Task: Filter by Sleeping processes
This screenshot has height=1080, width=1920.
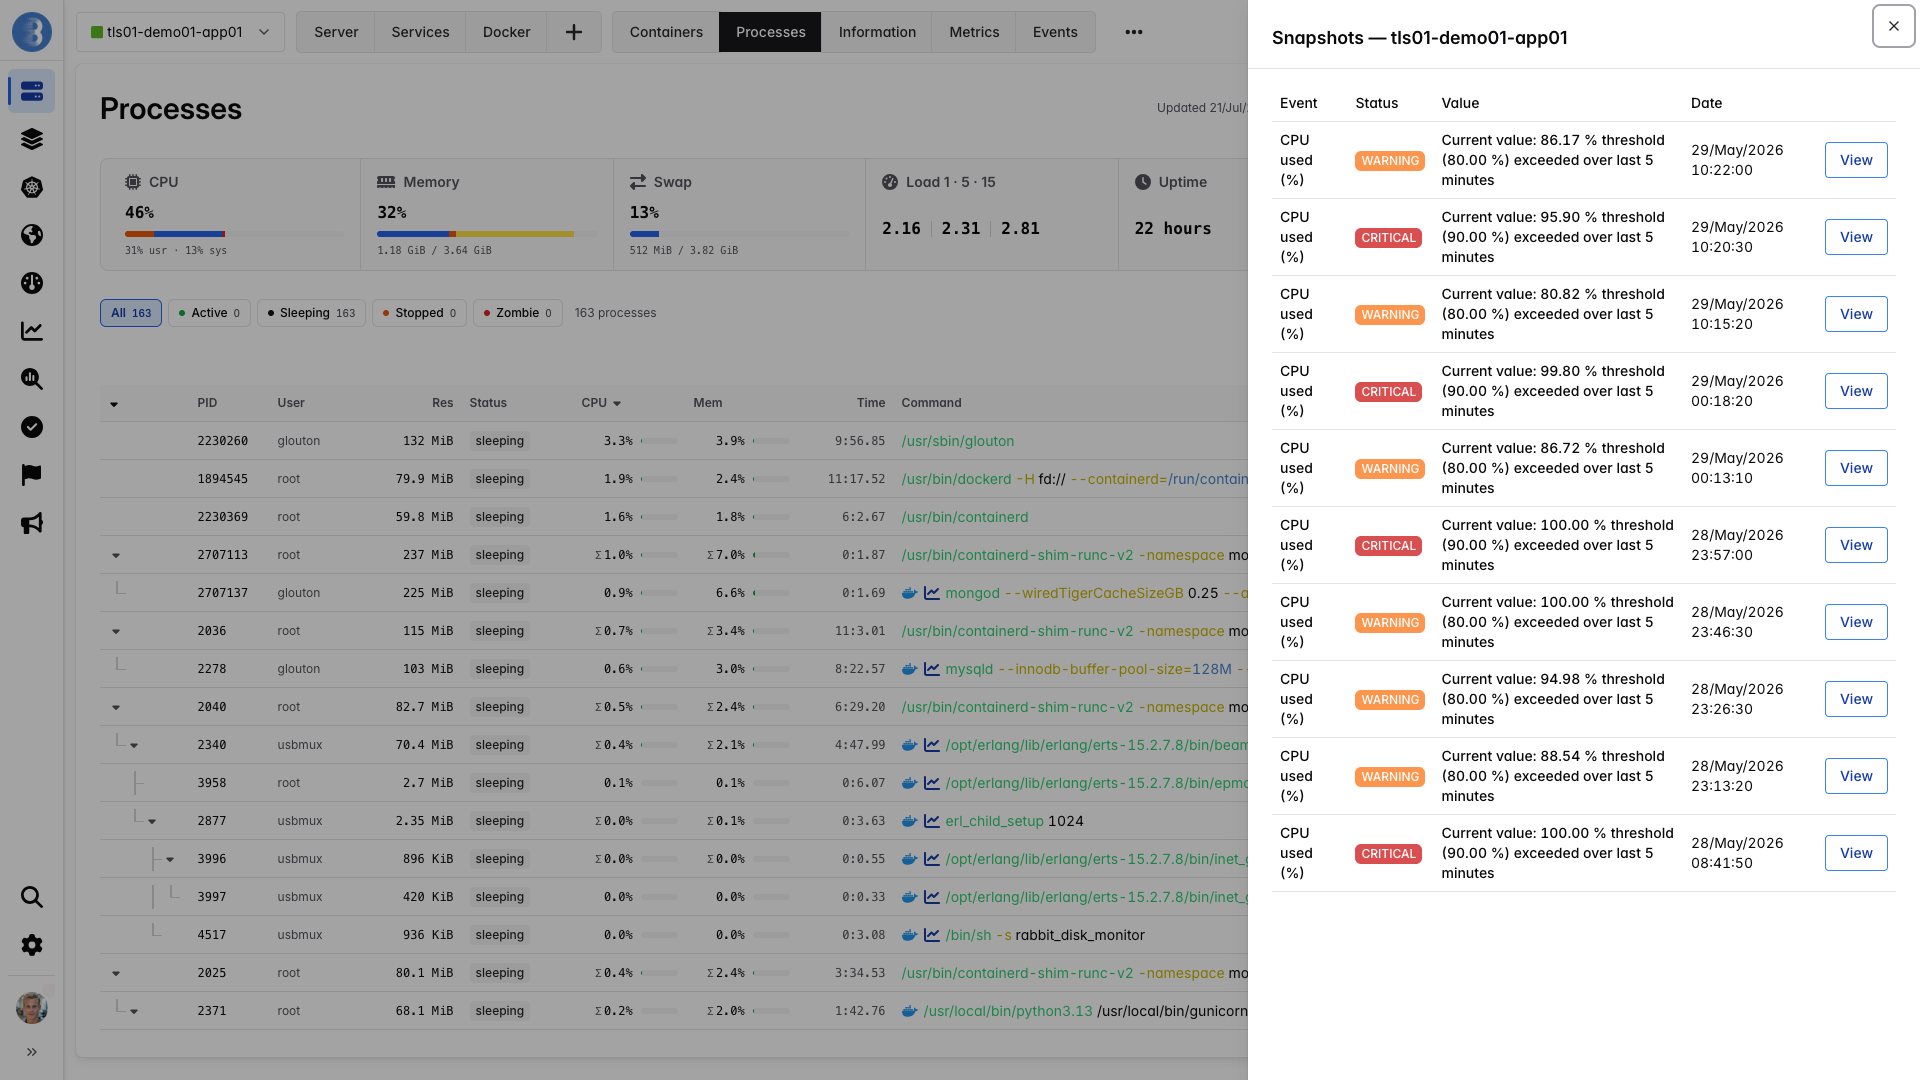Action: (x=311, y=313)
